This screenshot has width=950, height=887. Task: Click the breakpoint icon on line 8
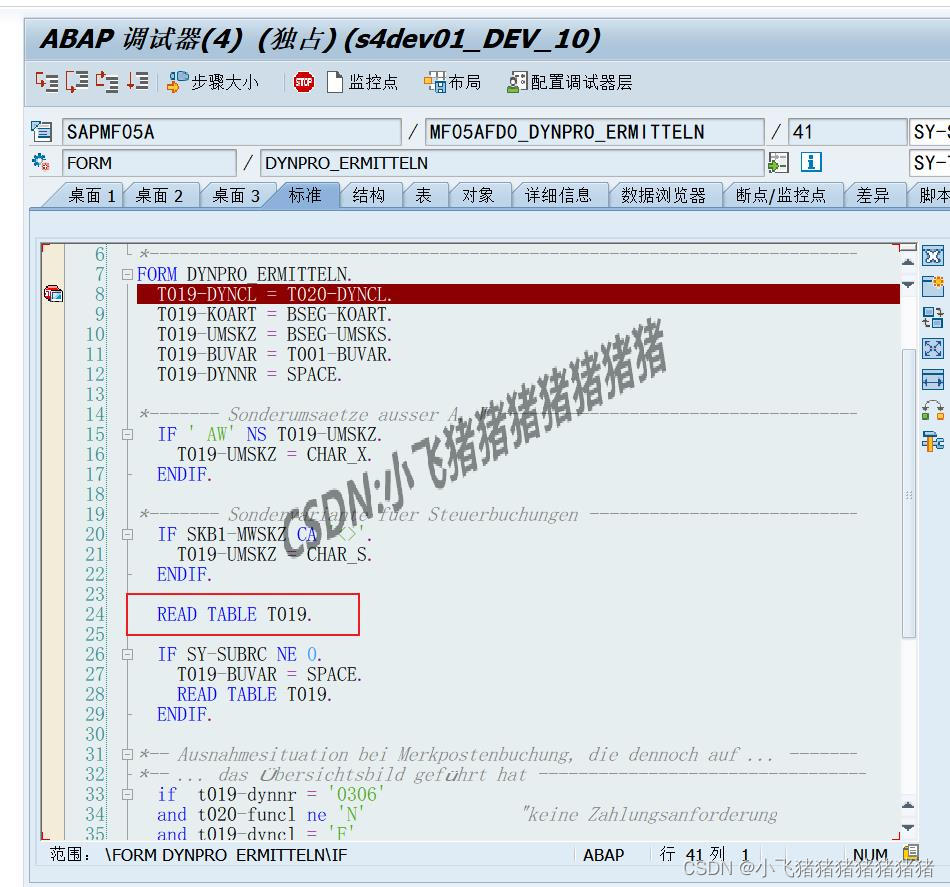(53, 294)
